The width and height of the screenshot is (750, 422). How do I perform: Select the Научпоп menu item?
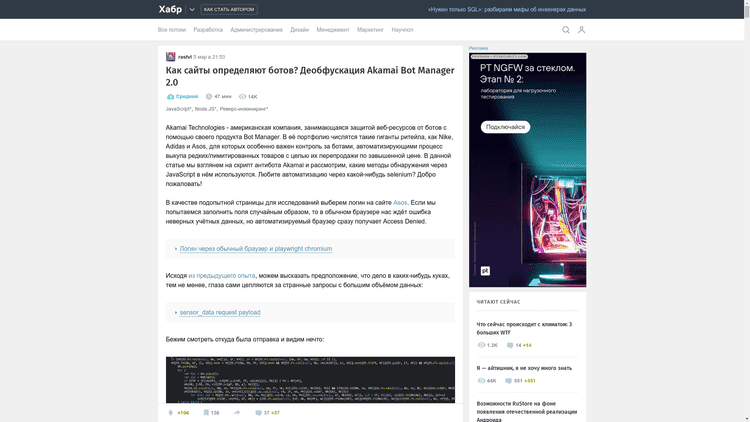coord(402,30)
